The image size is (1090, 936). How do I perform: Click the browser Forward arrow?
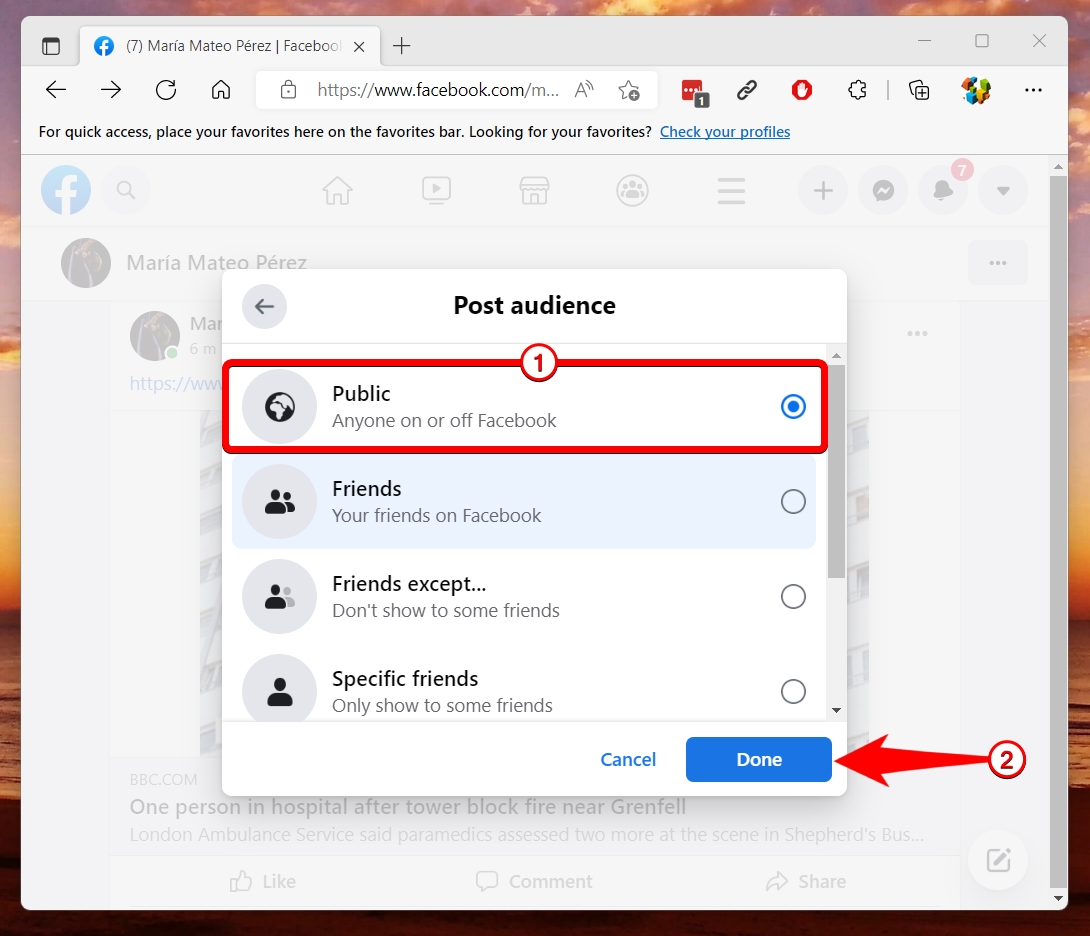(x=111, y=90)
